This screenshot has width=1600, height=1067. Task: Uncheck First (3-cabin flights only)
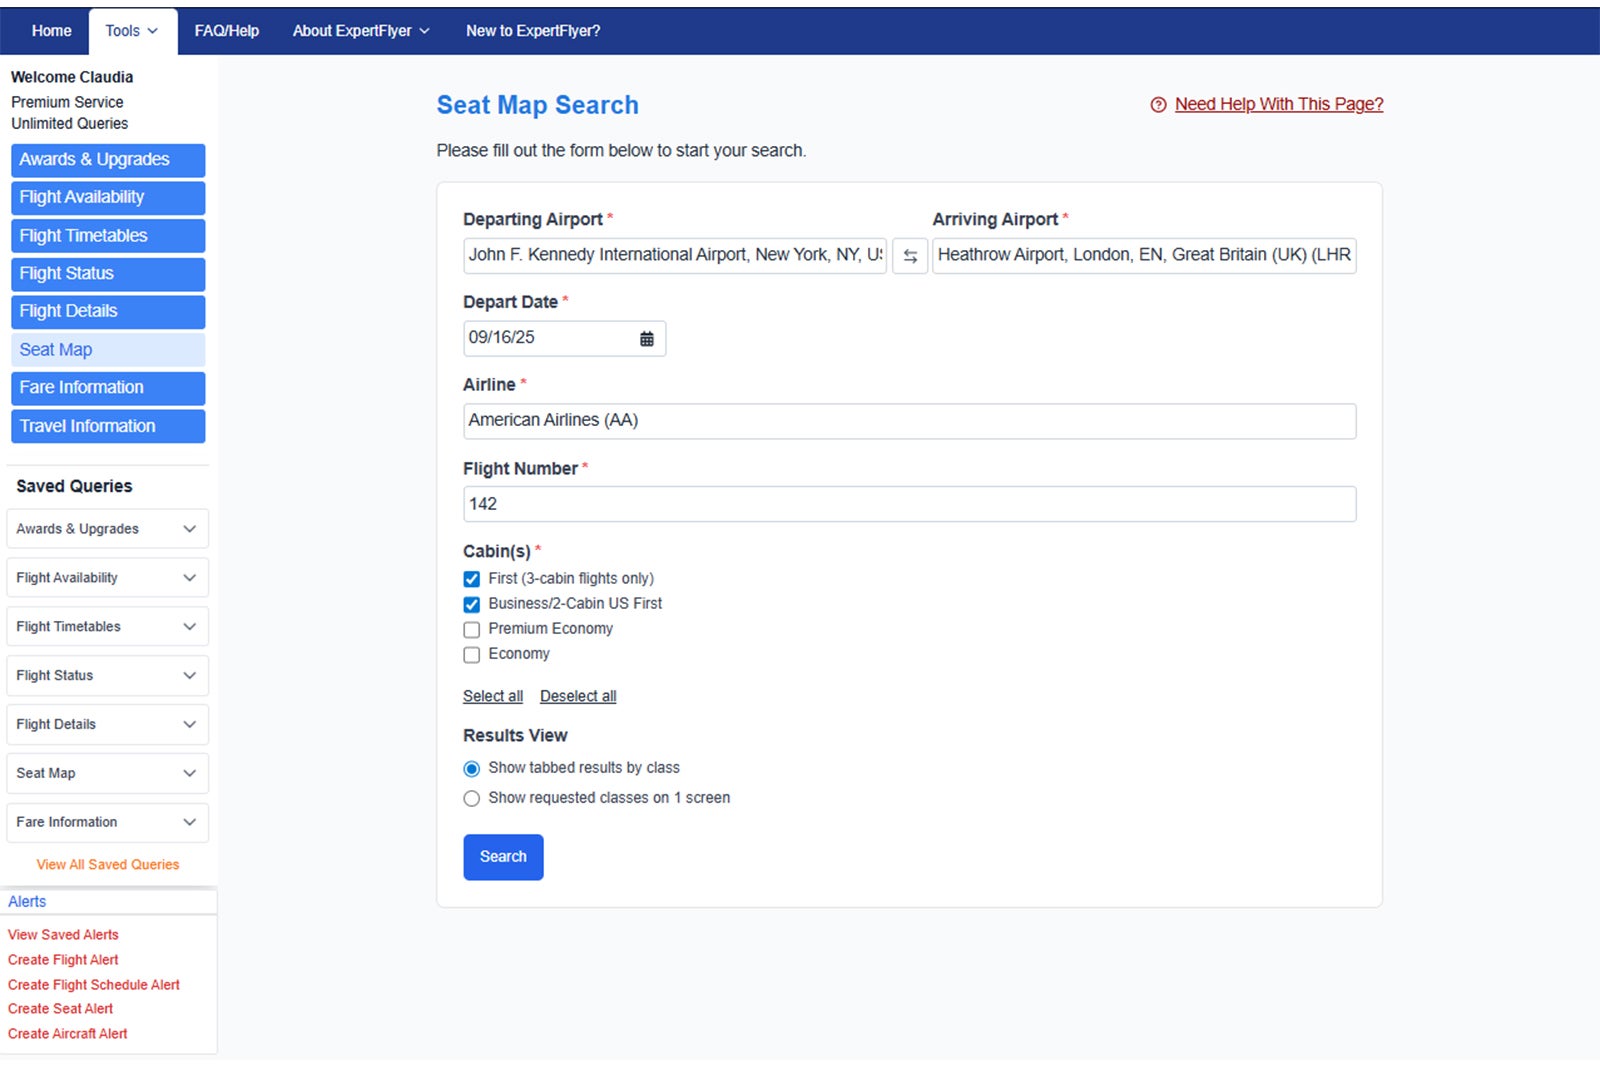(472, 579)
